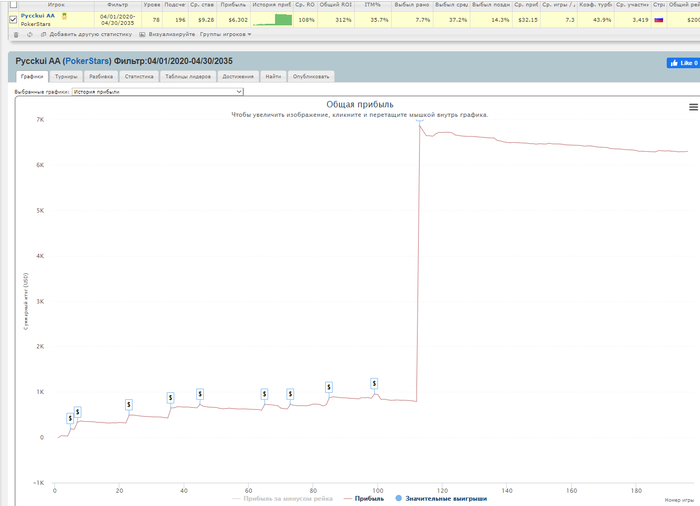Click the 3.419 average entrants value
The width and height of the screenshot is (700, 506).
(640, 20)
